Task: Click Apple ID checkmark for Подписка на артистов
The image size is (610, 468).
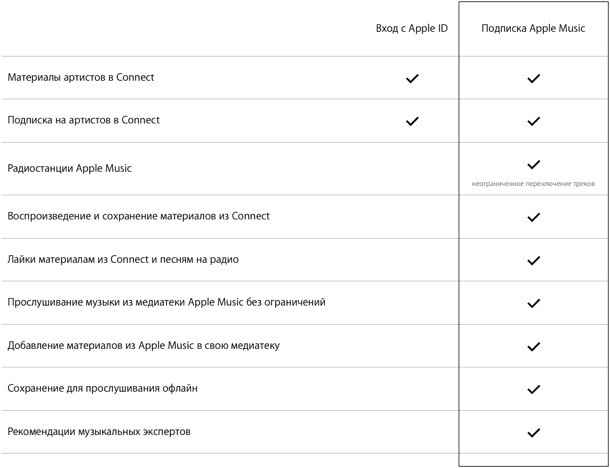Action: click(412, 121)
